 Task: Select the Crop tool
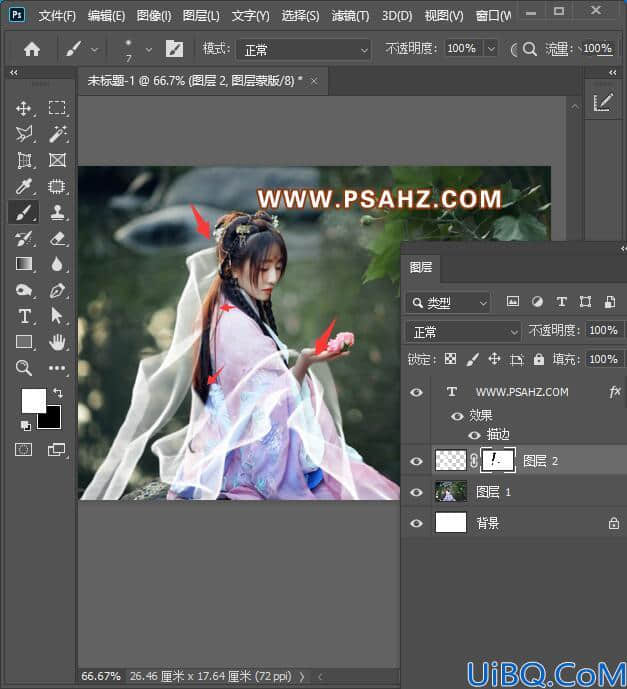[x=24, y=160]
